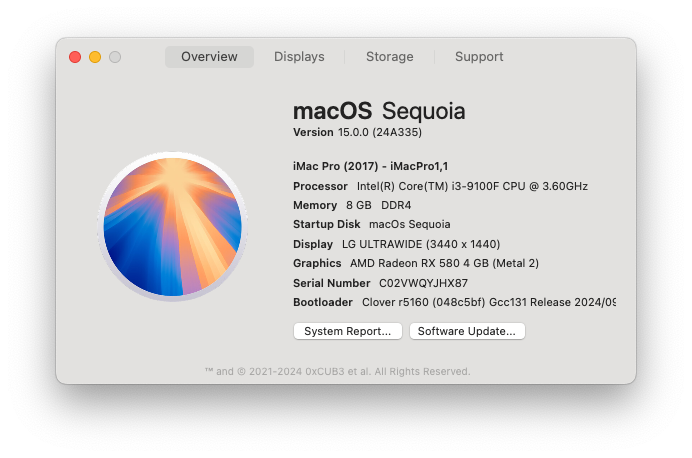692x458 pixels.
Task: Click the Startup Disk entry
Action: pyautogui.click(x=372, y=224)
